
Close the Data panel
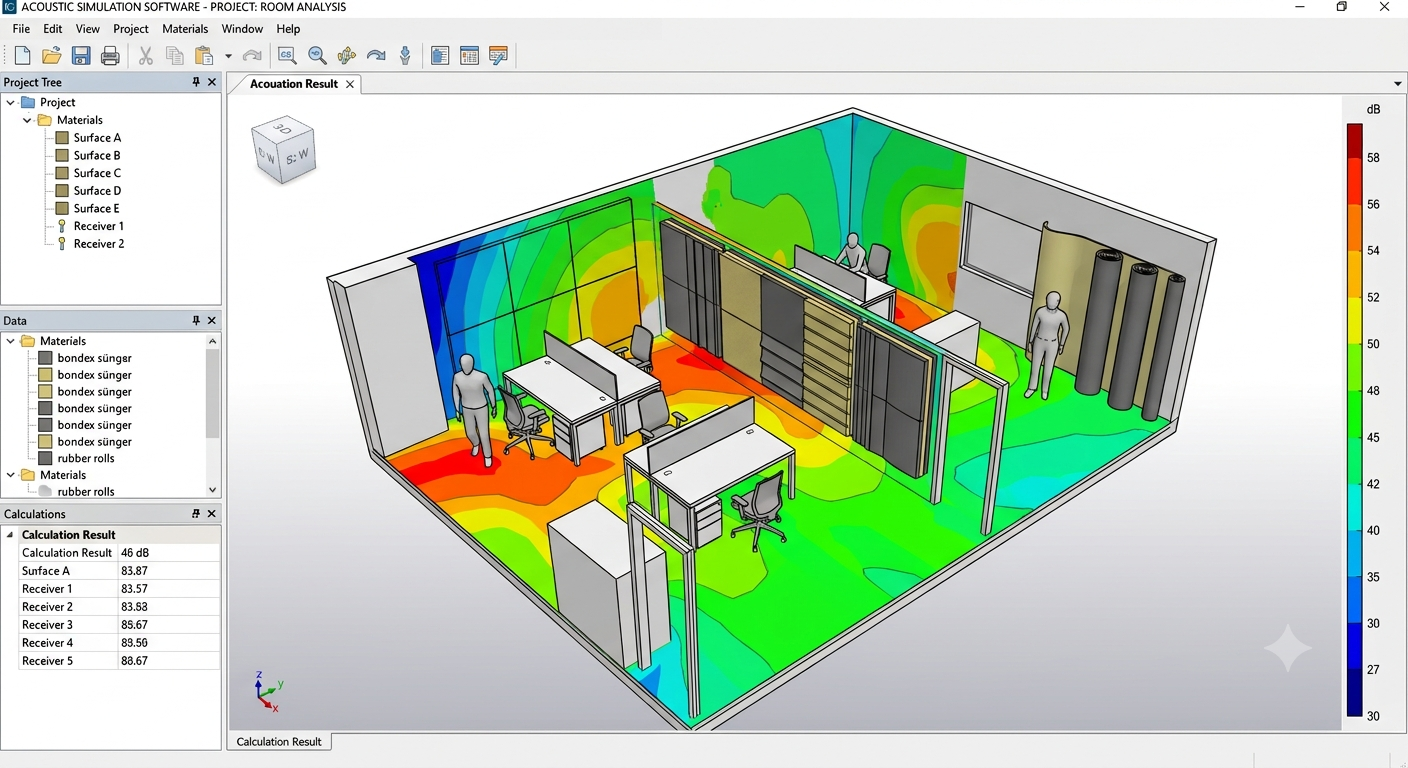(212, 320)
